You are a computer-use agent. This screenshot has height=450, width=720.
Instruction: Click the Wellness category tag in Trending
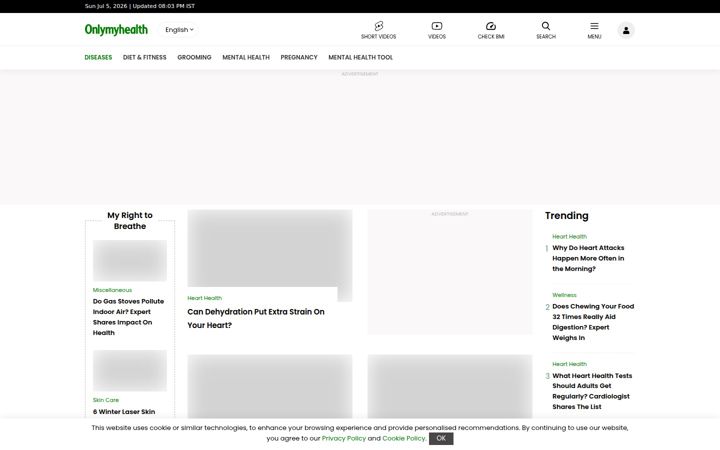point(564,295)
